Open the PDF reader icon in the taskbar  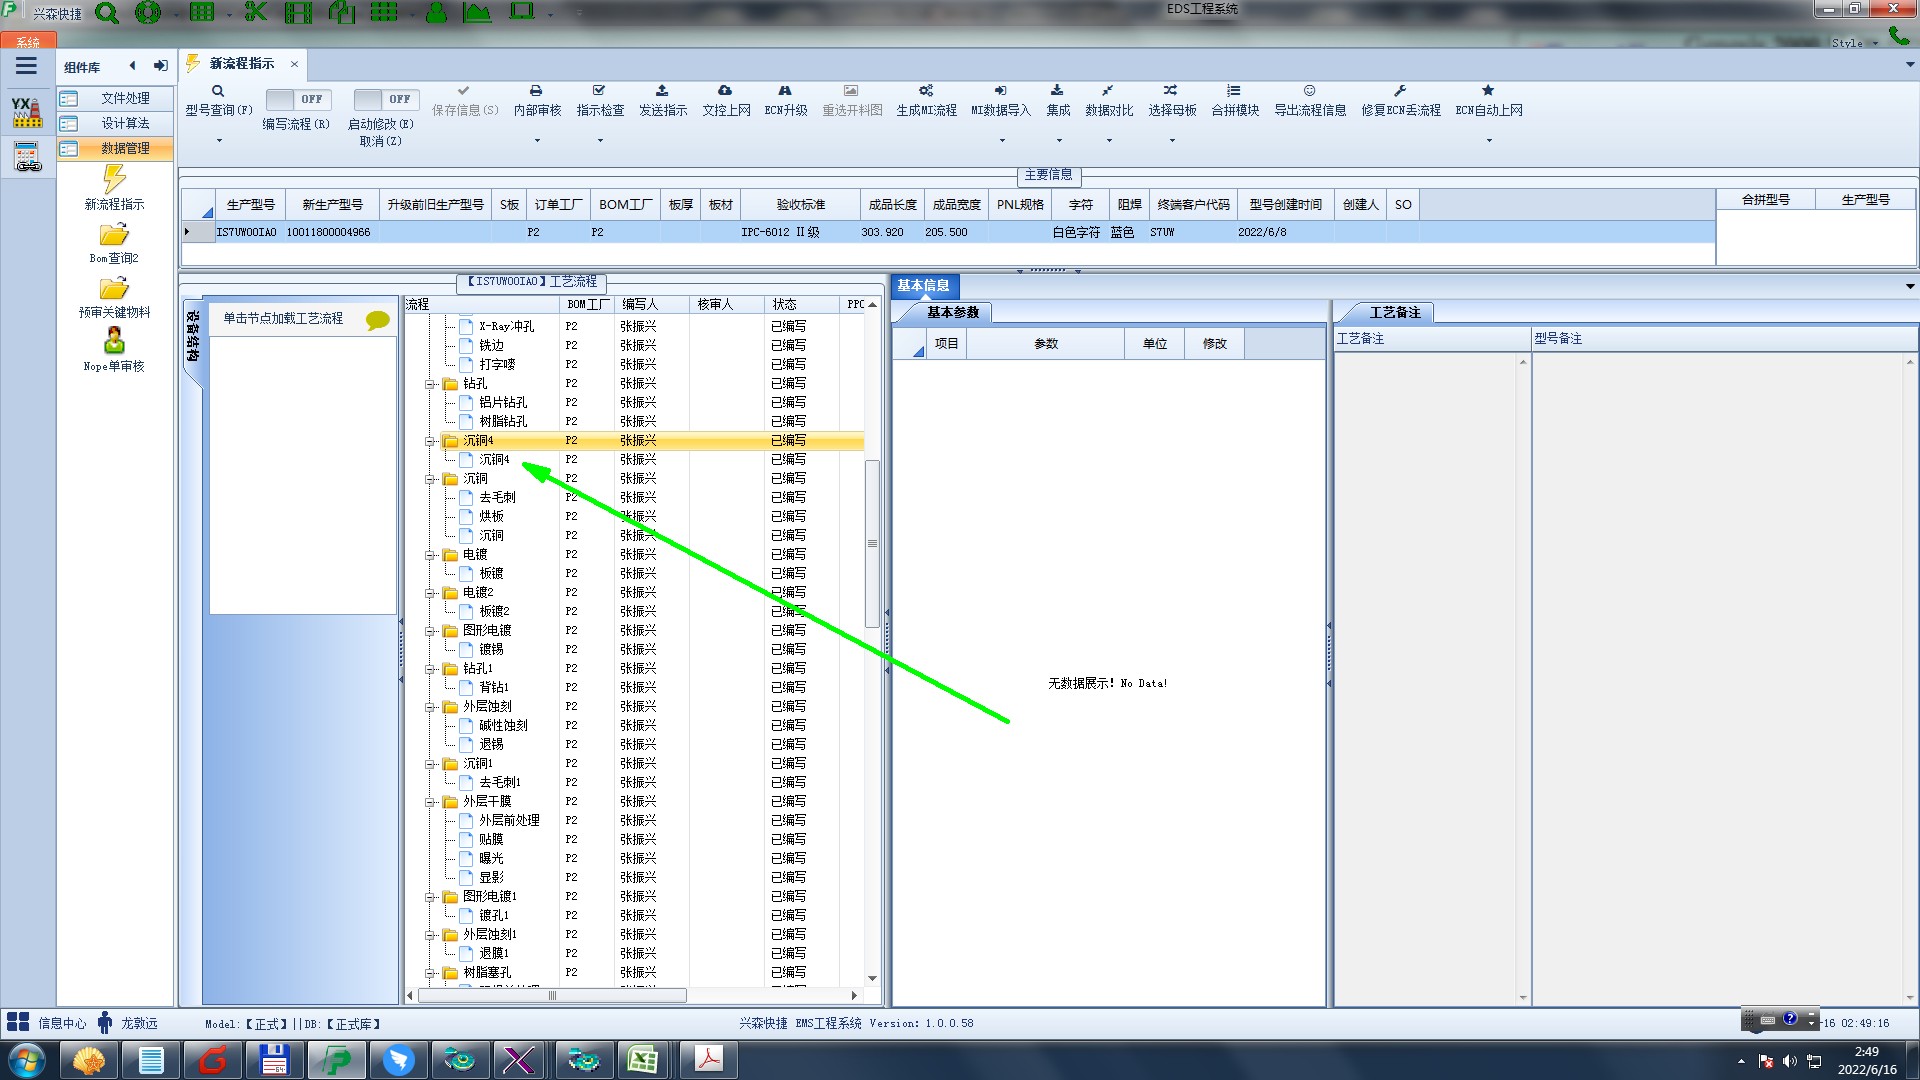[708, 1060]
